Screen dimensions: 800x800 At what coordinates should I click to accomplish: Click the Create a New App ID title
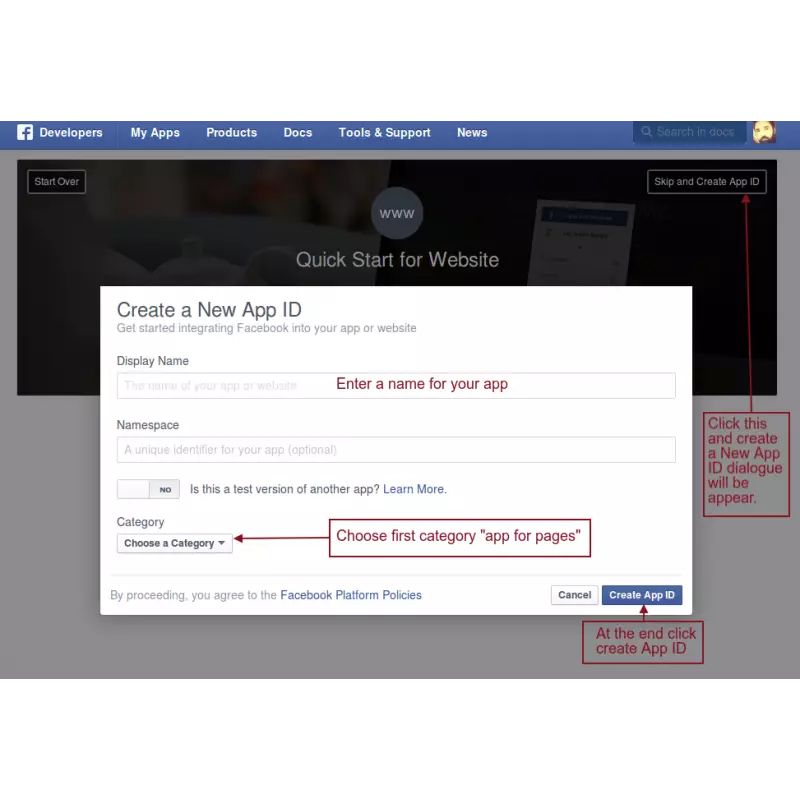tap(209, 310)
